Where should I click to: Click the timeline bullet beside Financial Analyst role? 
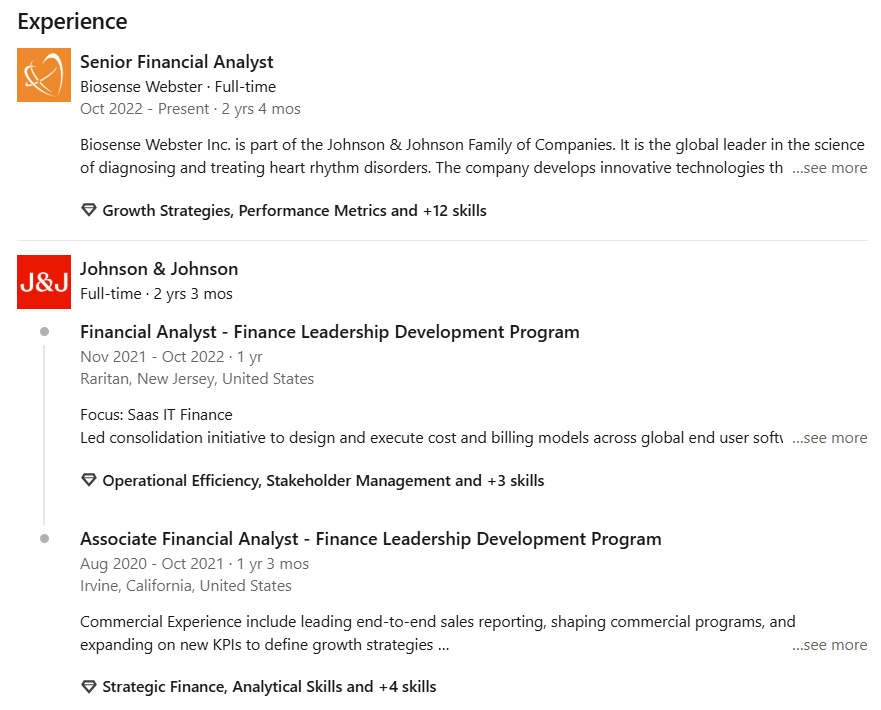(x=44, y=331)
